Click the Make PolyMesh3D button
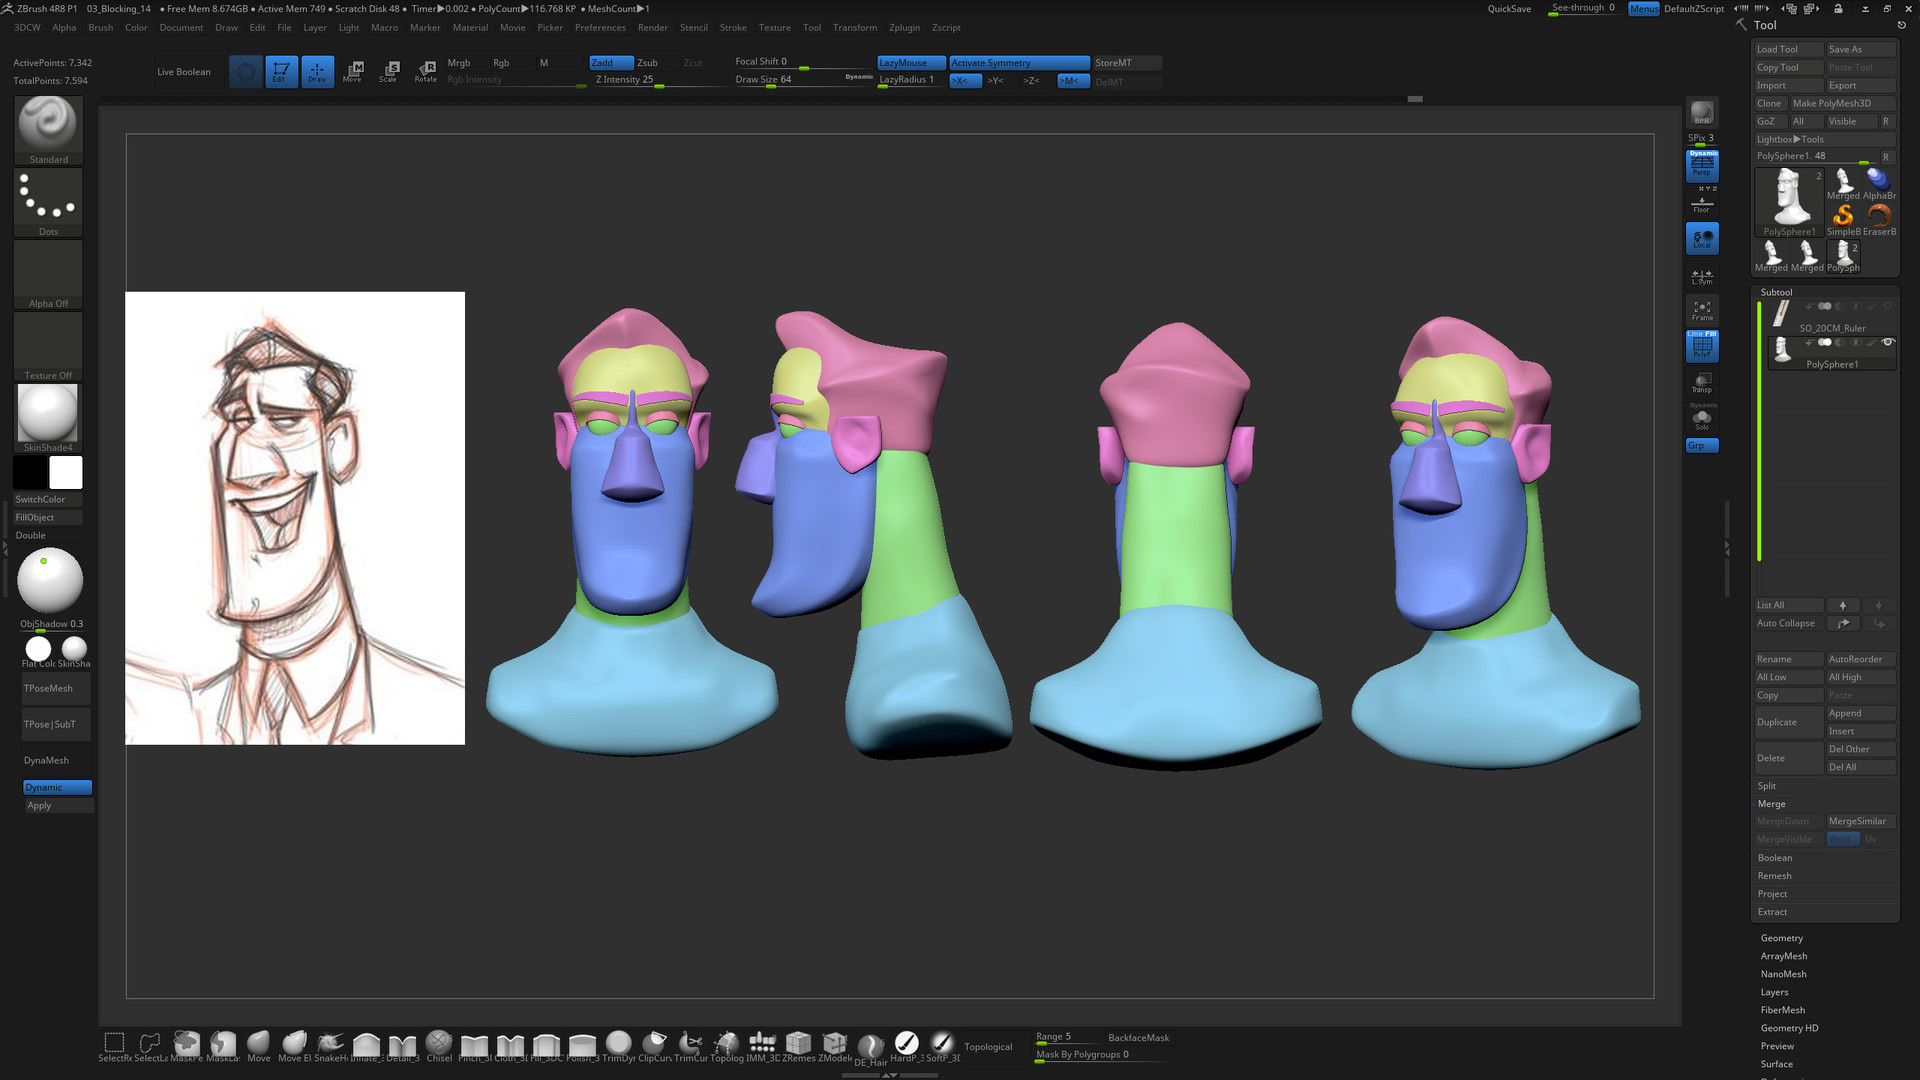Image resolution: width=1920 pixels, height=1080 pixels. pyautogui.click(x=1832, y=103)
